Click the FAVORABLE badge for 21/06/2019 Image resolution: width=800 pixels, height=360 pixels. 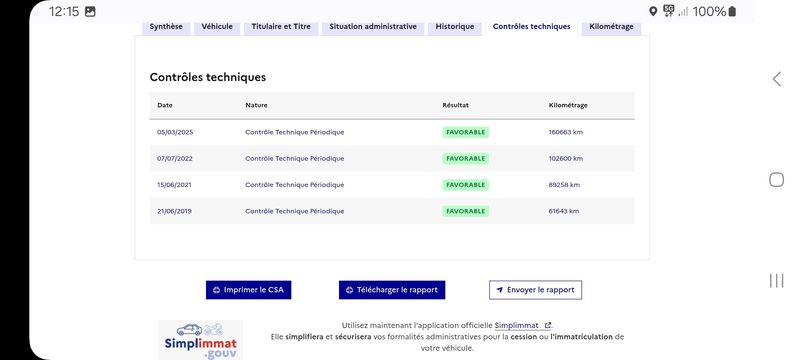click(465, 211)
